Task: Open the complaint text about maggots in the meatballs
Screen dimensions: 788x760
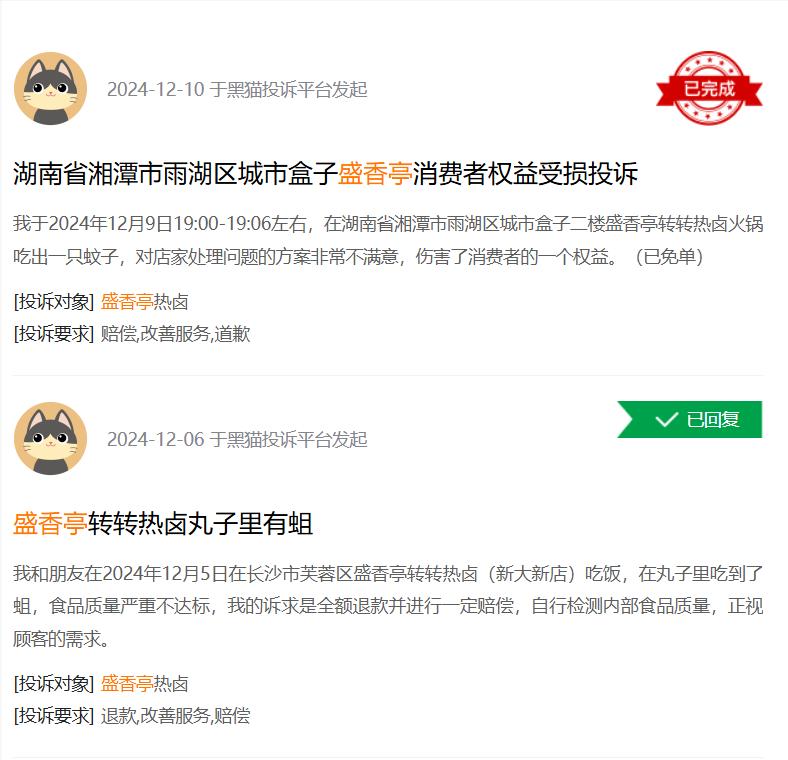Action: click(x=388, y=606)
